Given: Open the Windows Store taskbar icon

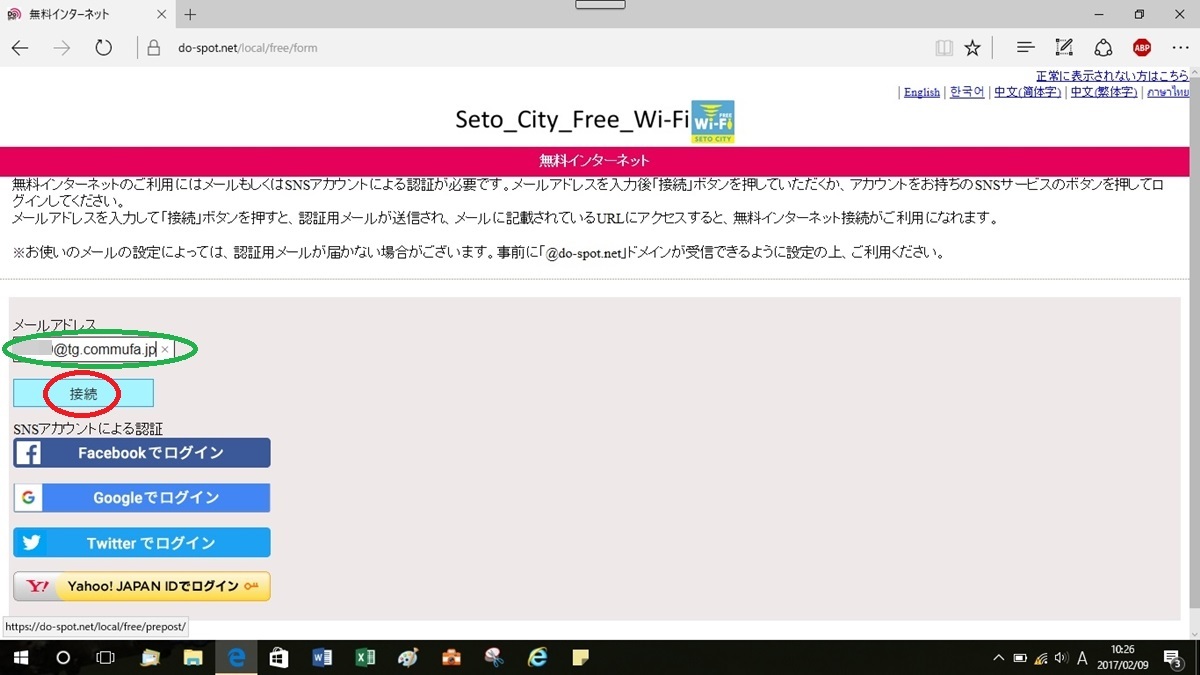Looking at the screenshot, I should (279, 658).
